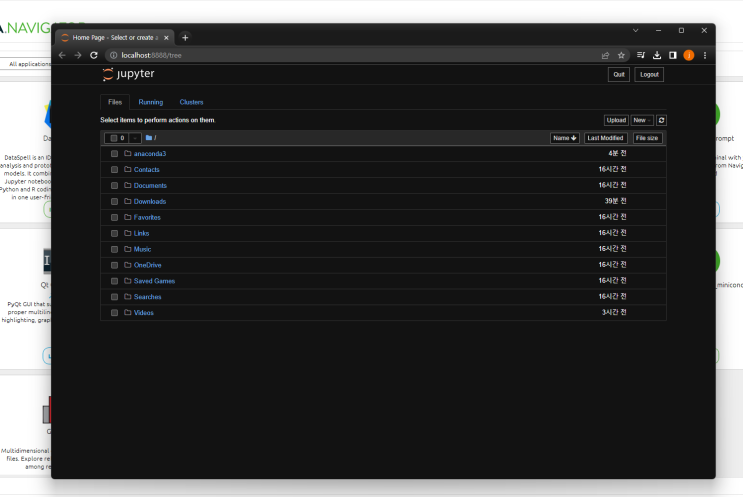
Task: Click the Upload button
Action: pos(616,120)
